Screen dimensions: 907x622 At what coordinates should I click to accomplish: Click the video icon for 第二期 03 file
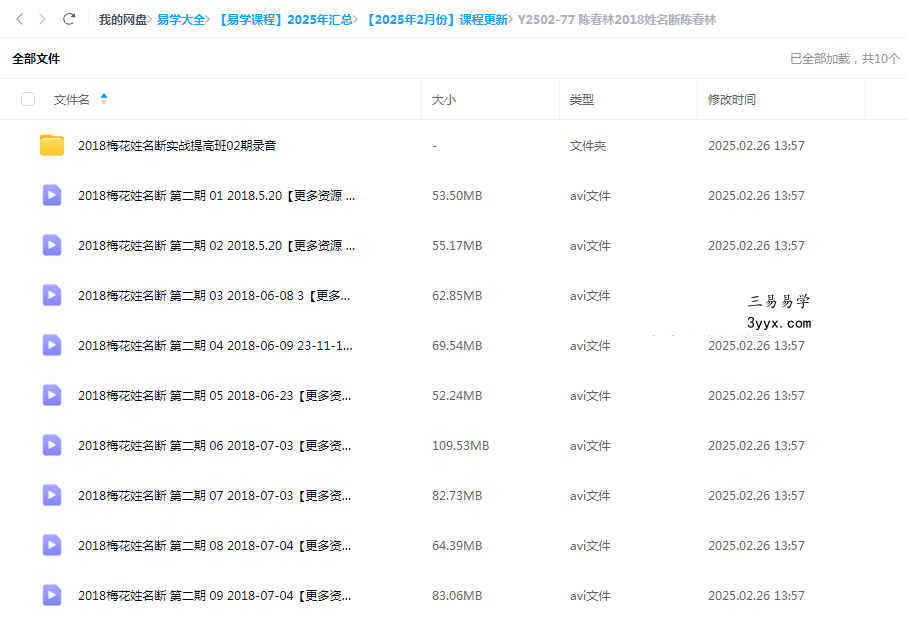[52, 296]
